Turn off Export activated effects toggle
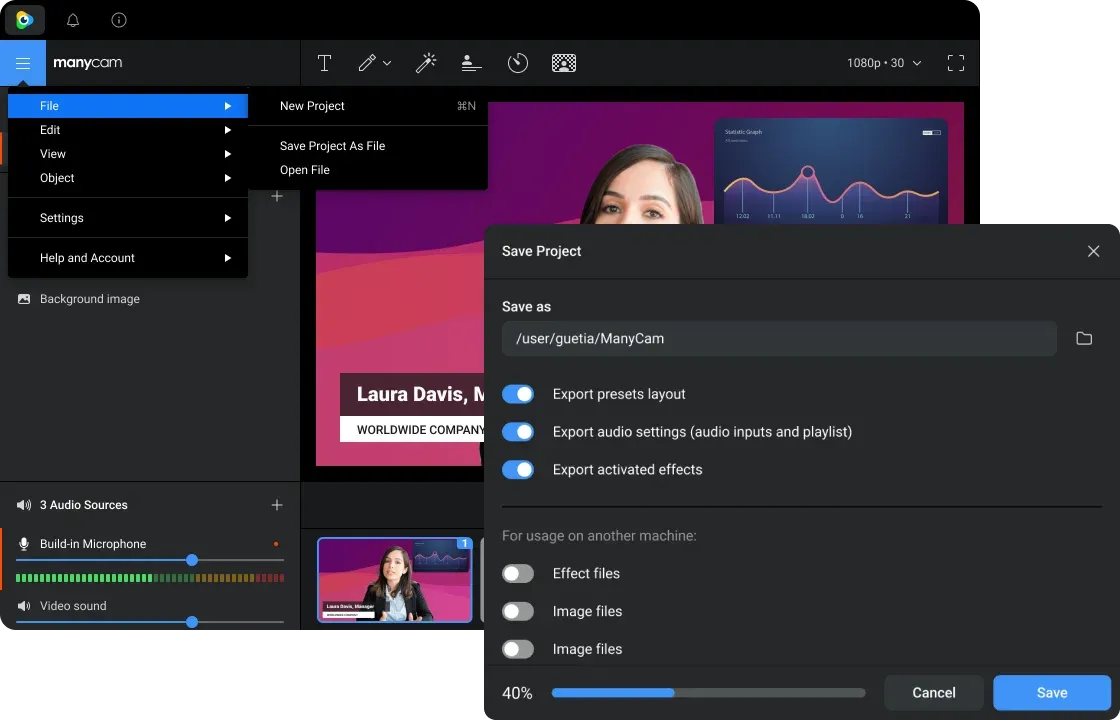This screenshot has height=720, width=1120. tap(518, 470)
